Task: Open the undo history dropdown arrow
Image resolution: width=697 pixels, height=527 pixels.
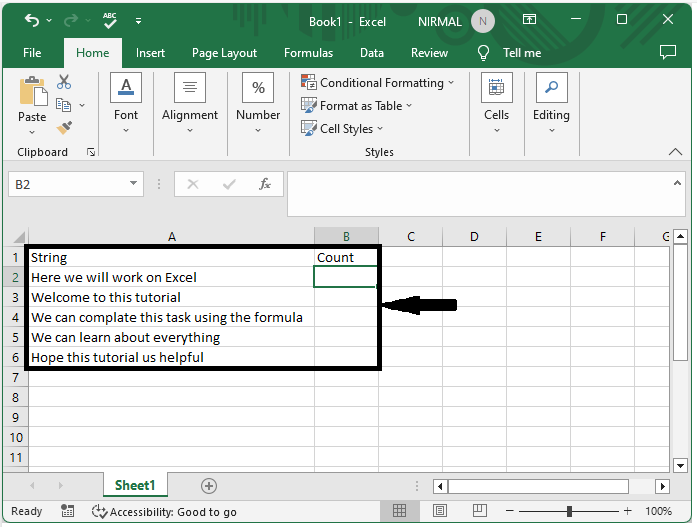Action: [x=49, y=20]
